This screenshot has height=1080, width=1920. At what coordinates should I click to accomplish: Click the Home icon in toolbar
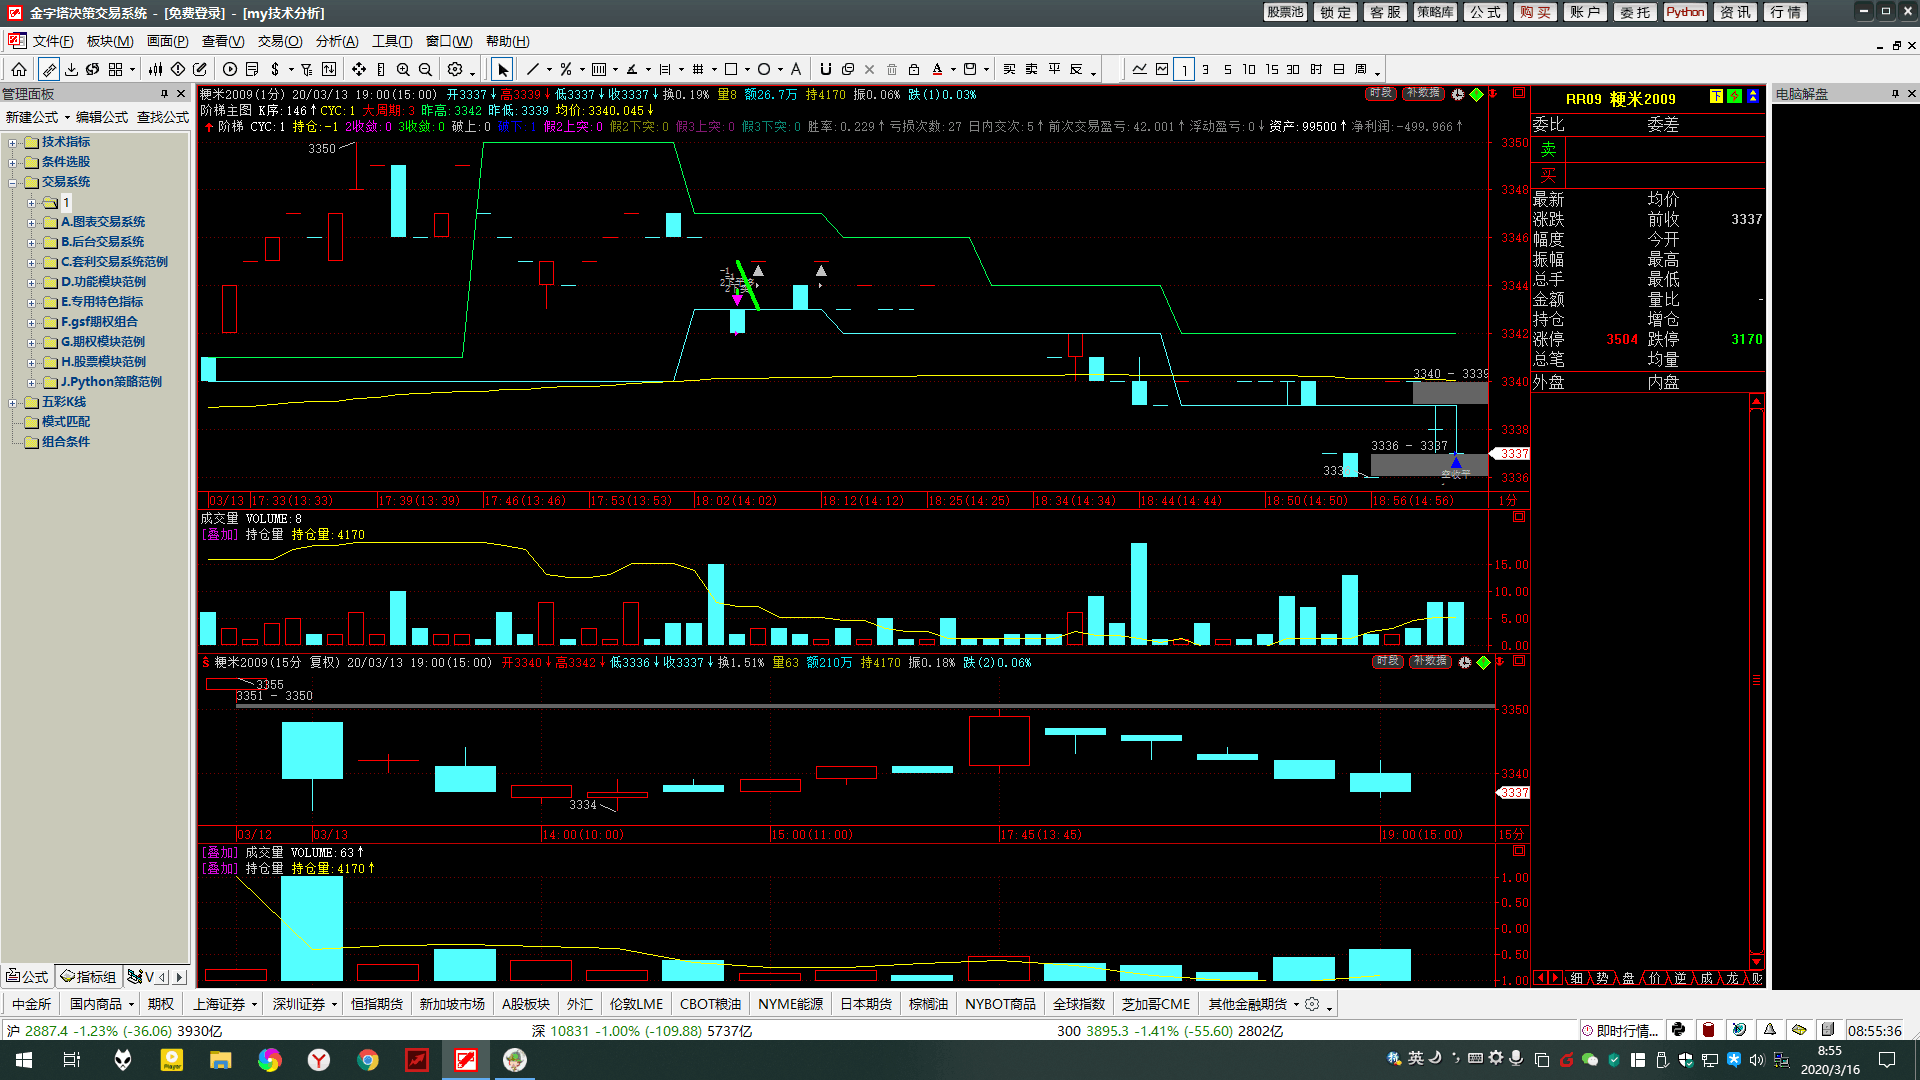tap(19, 69)
